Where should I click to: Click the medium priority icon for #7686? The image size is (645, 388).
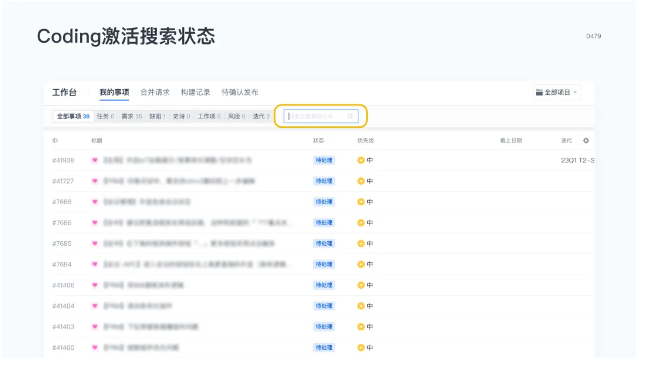[x=361, y=223]
